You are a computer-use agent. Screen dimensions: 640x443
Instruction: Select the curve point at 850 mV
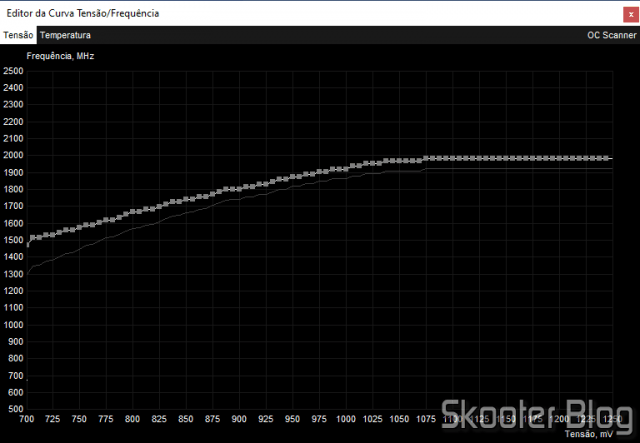coord(186,199)
